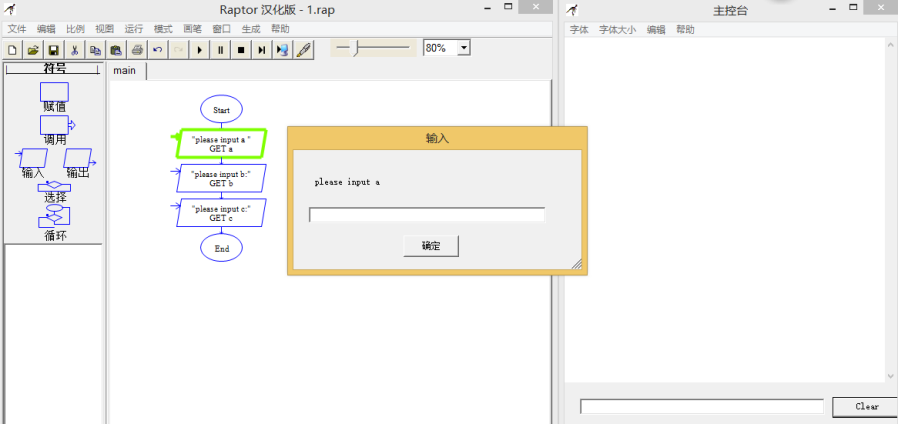898x425 pixels.
Task: Click the run-with-monitor toolbar icon
Action: pos(282,50)
